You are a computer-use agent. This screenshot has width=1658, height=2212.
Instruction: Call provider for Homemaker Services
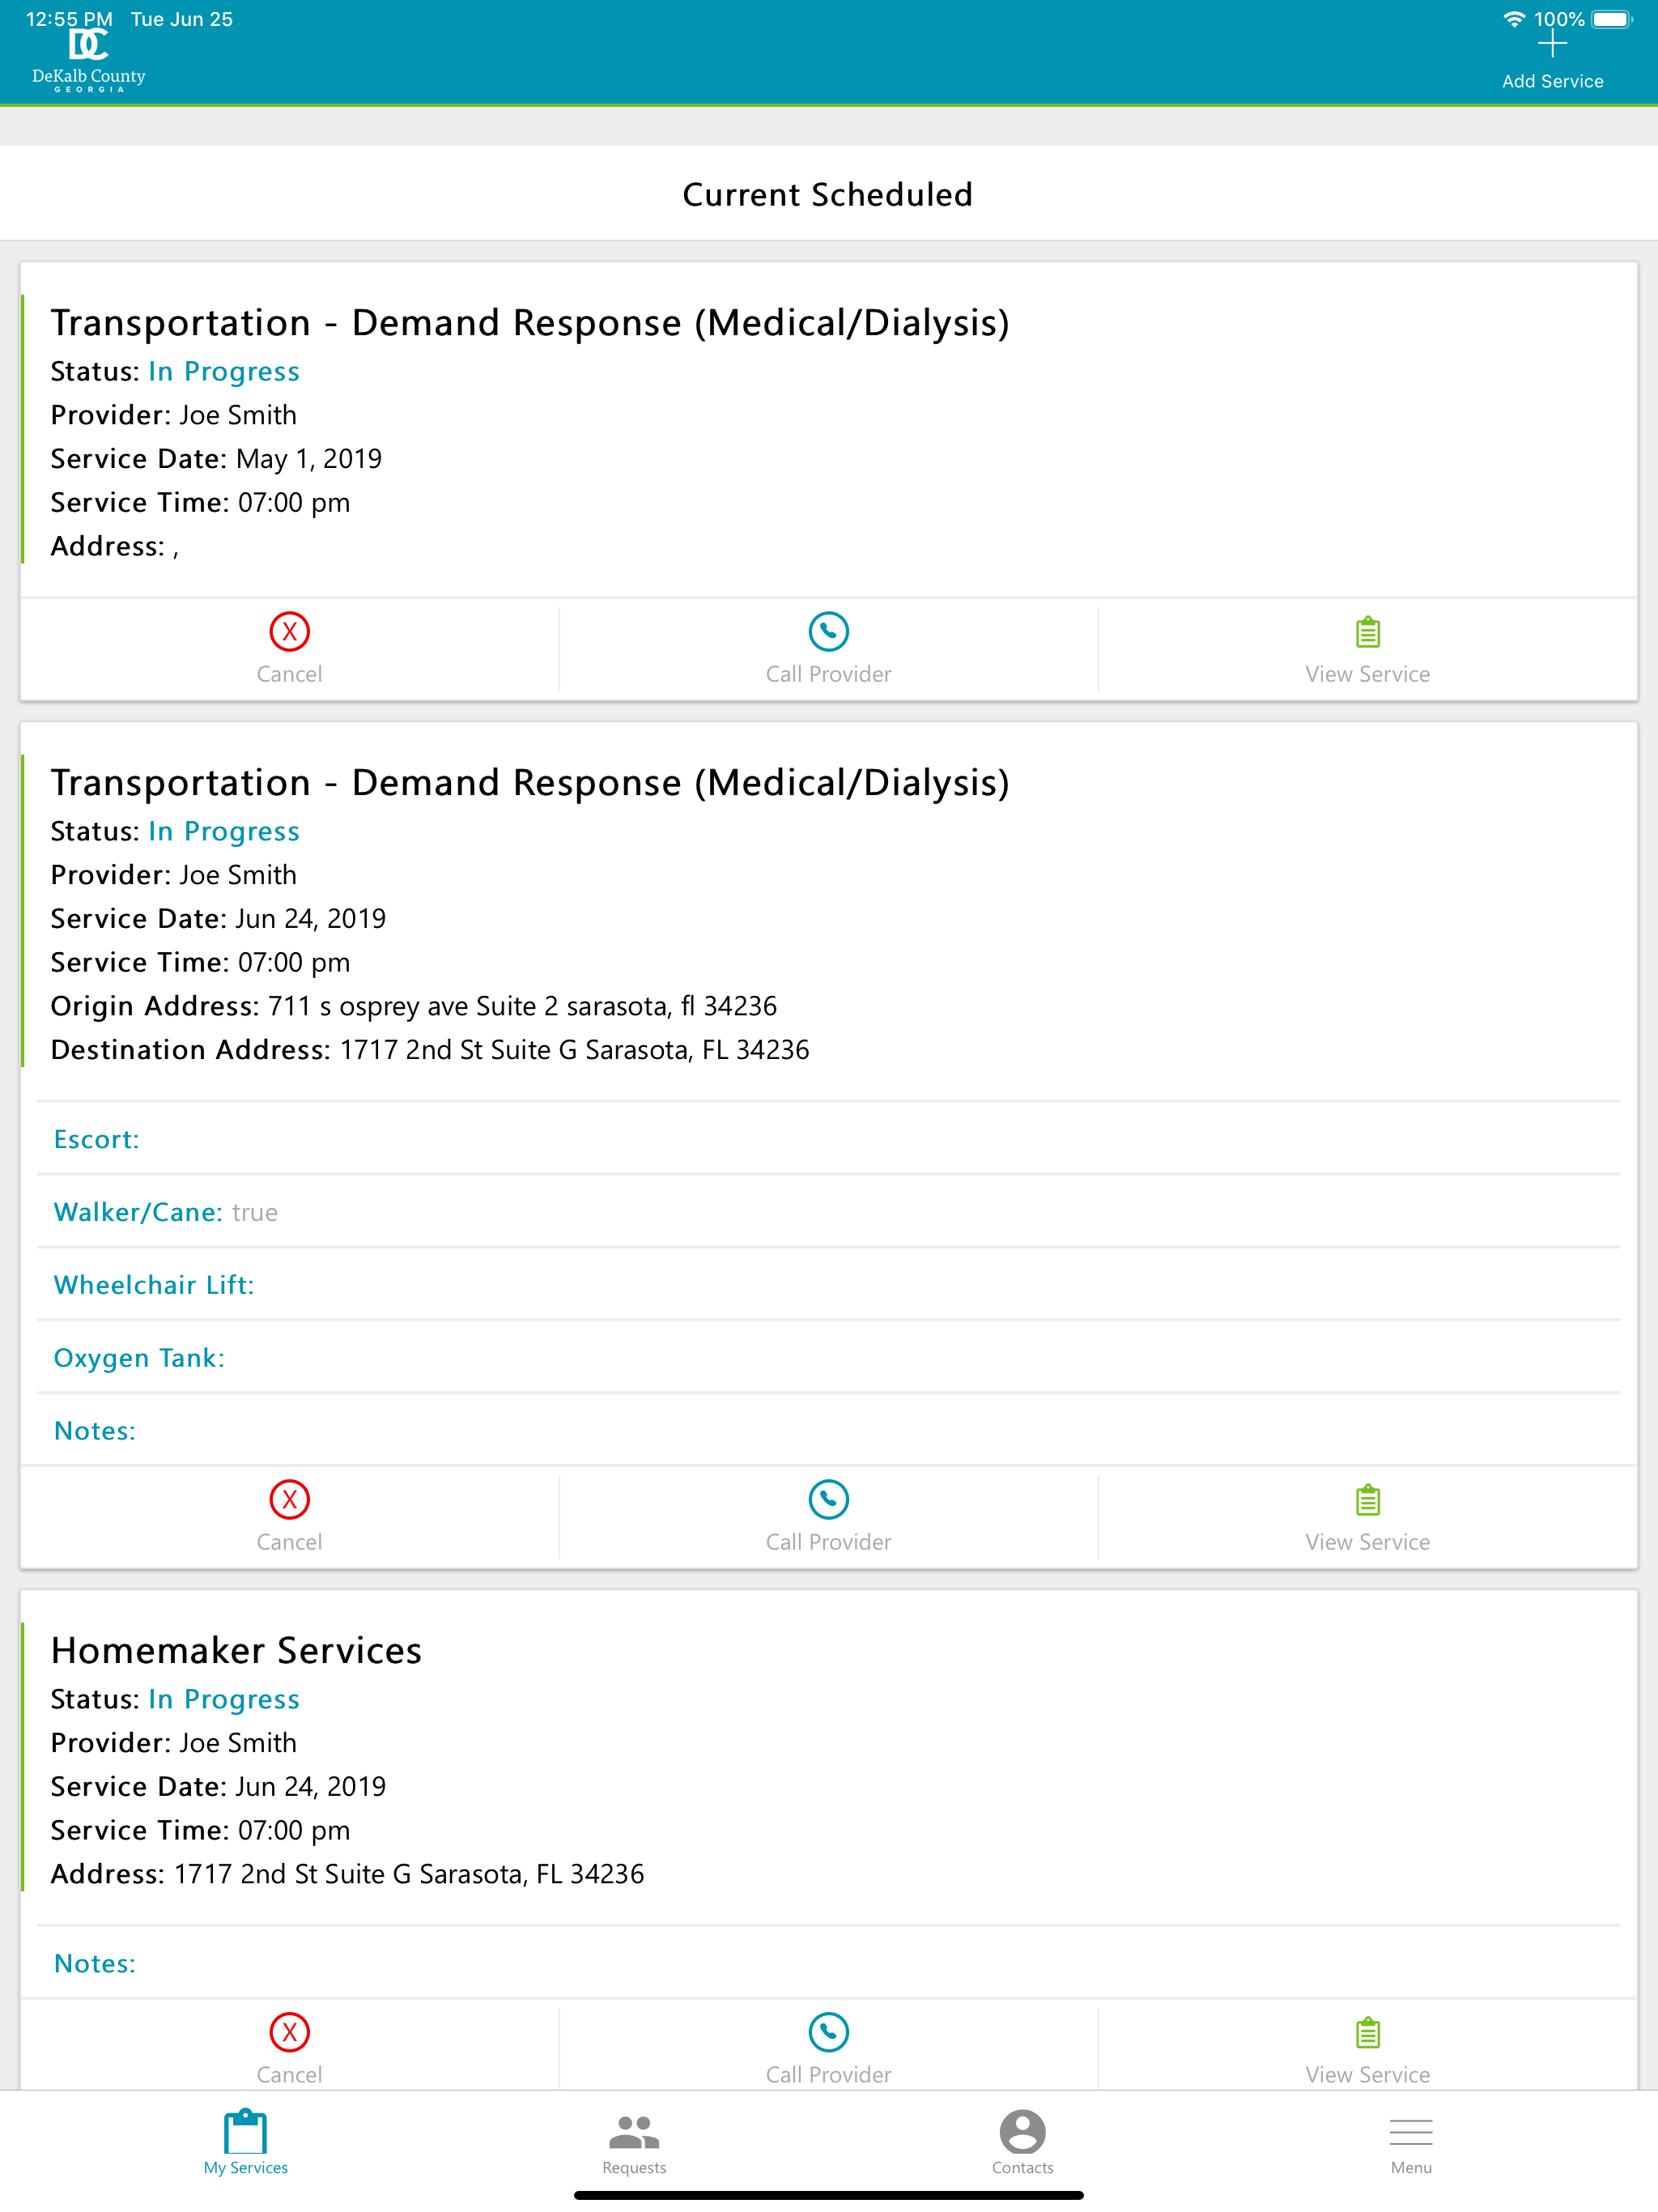[828, 2048]
